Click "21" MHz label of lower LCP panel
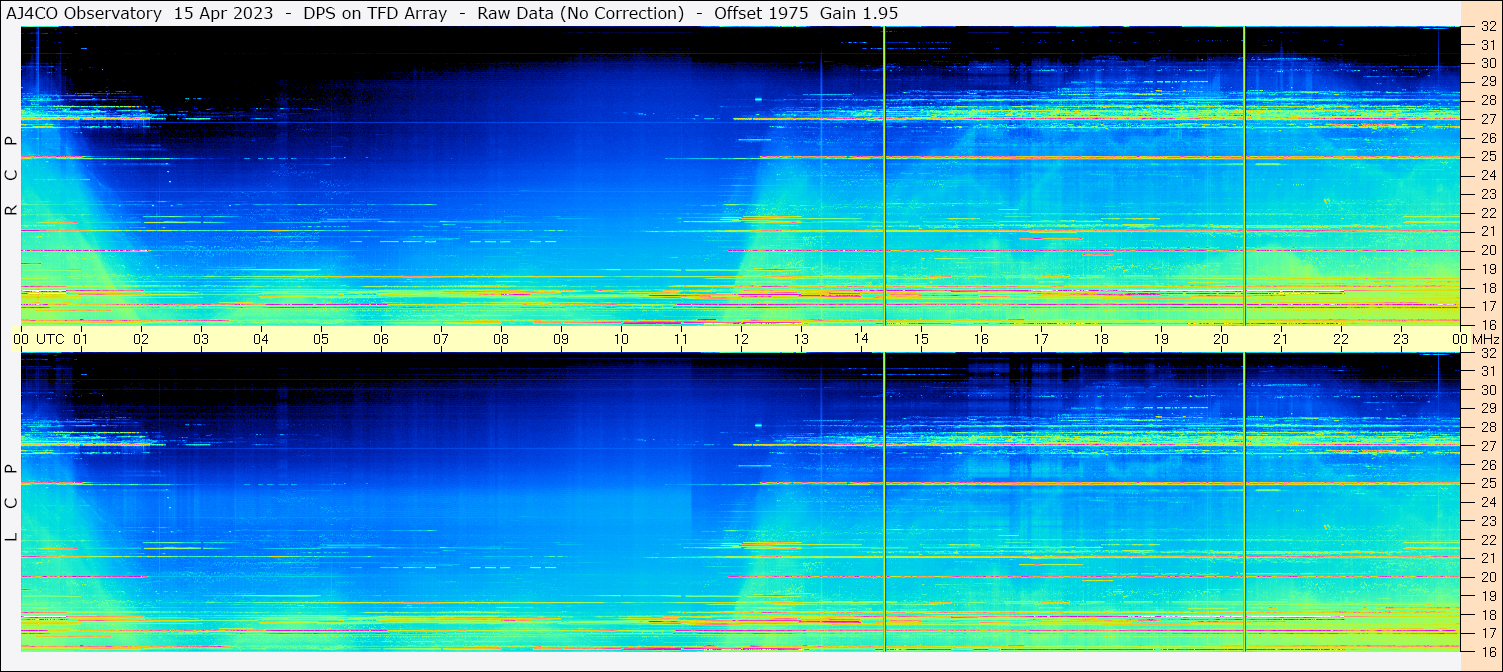1503x672 pixels. pos(1487,558)
